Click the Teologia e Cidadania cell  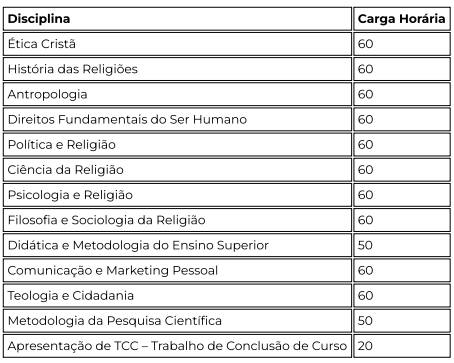[x=177, y=296]
